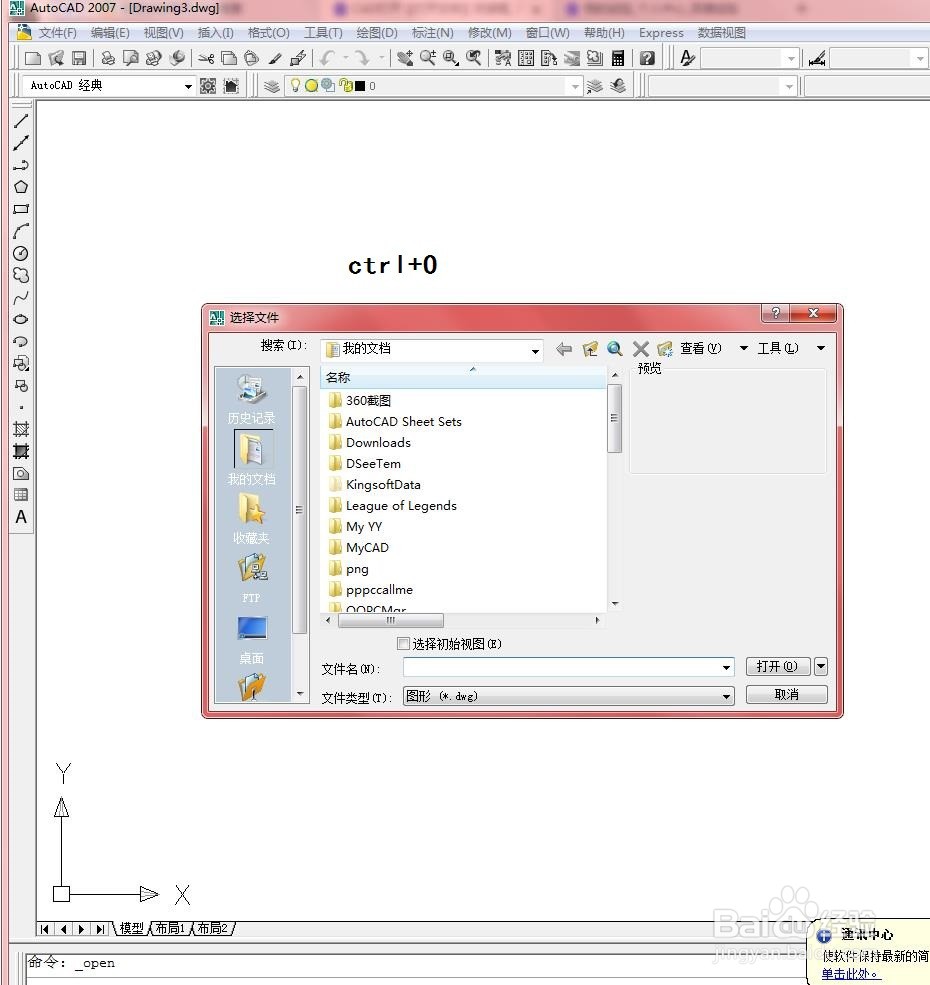Viewport: 930px width, 985px height.
Task: Open the 搜索 location dropdown (我的文档)
Action: (535, 351)
